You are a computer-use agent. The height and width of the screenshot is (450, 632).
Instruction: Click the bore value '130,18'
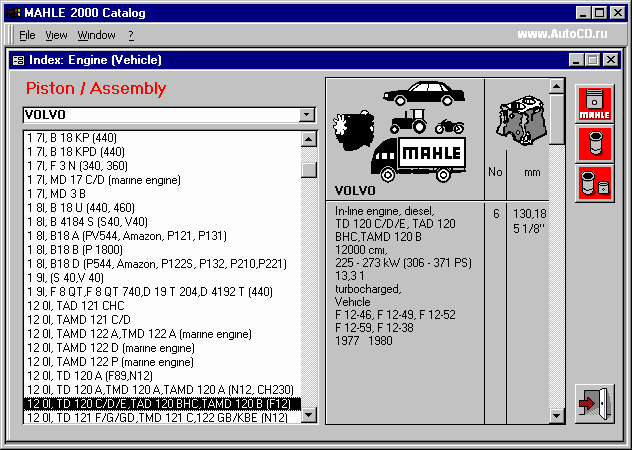(x=529, y=213)
